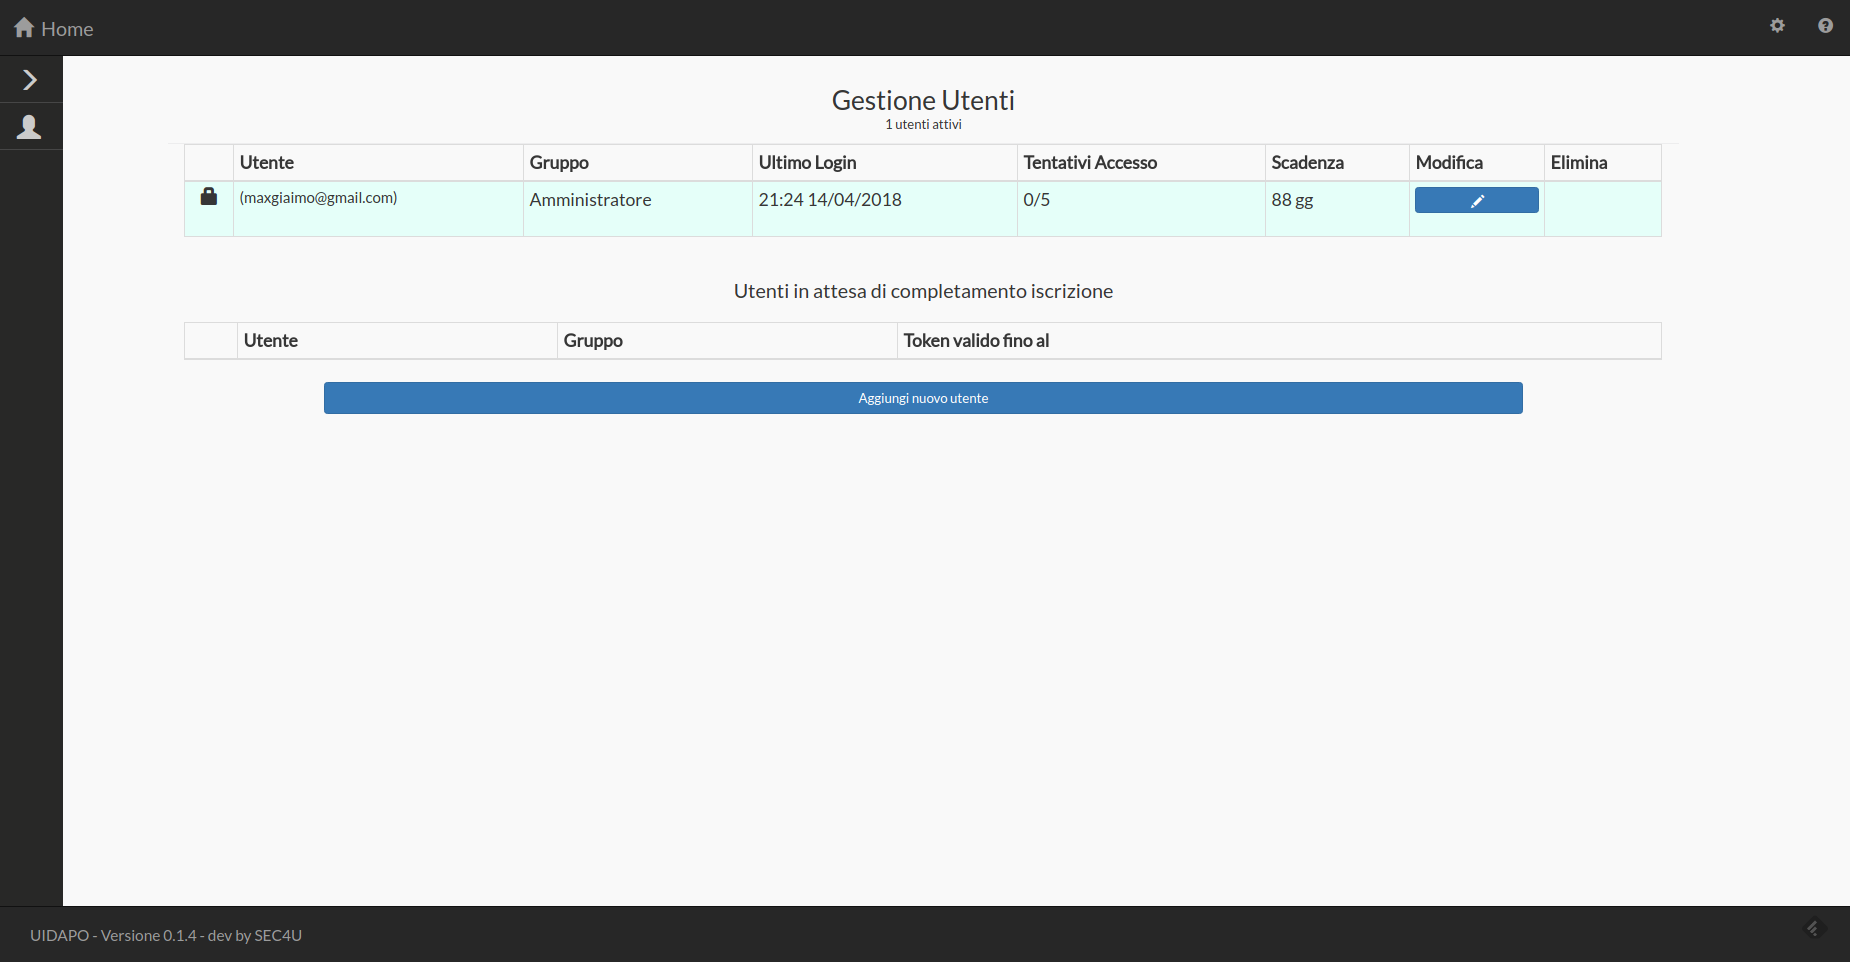This screenshot has width=1850, height=962.
Task: Open the settings gear icon
Action: (x=1777, y=26)
